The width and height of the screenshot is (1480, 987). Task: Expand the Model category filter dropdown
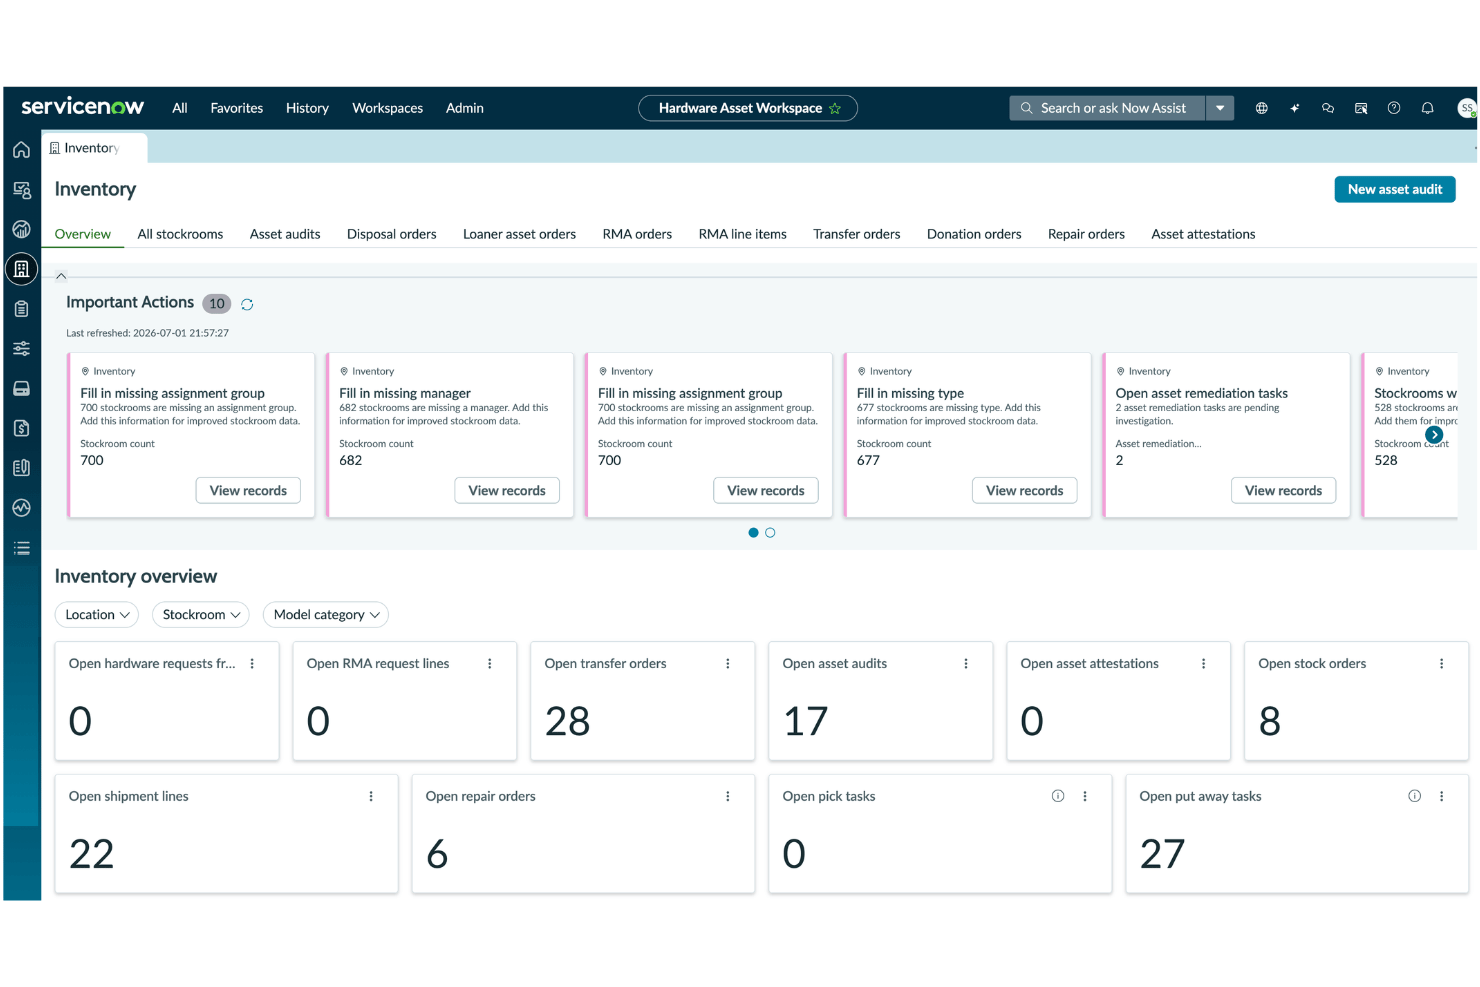(x=326, y=615)
